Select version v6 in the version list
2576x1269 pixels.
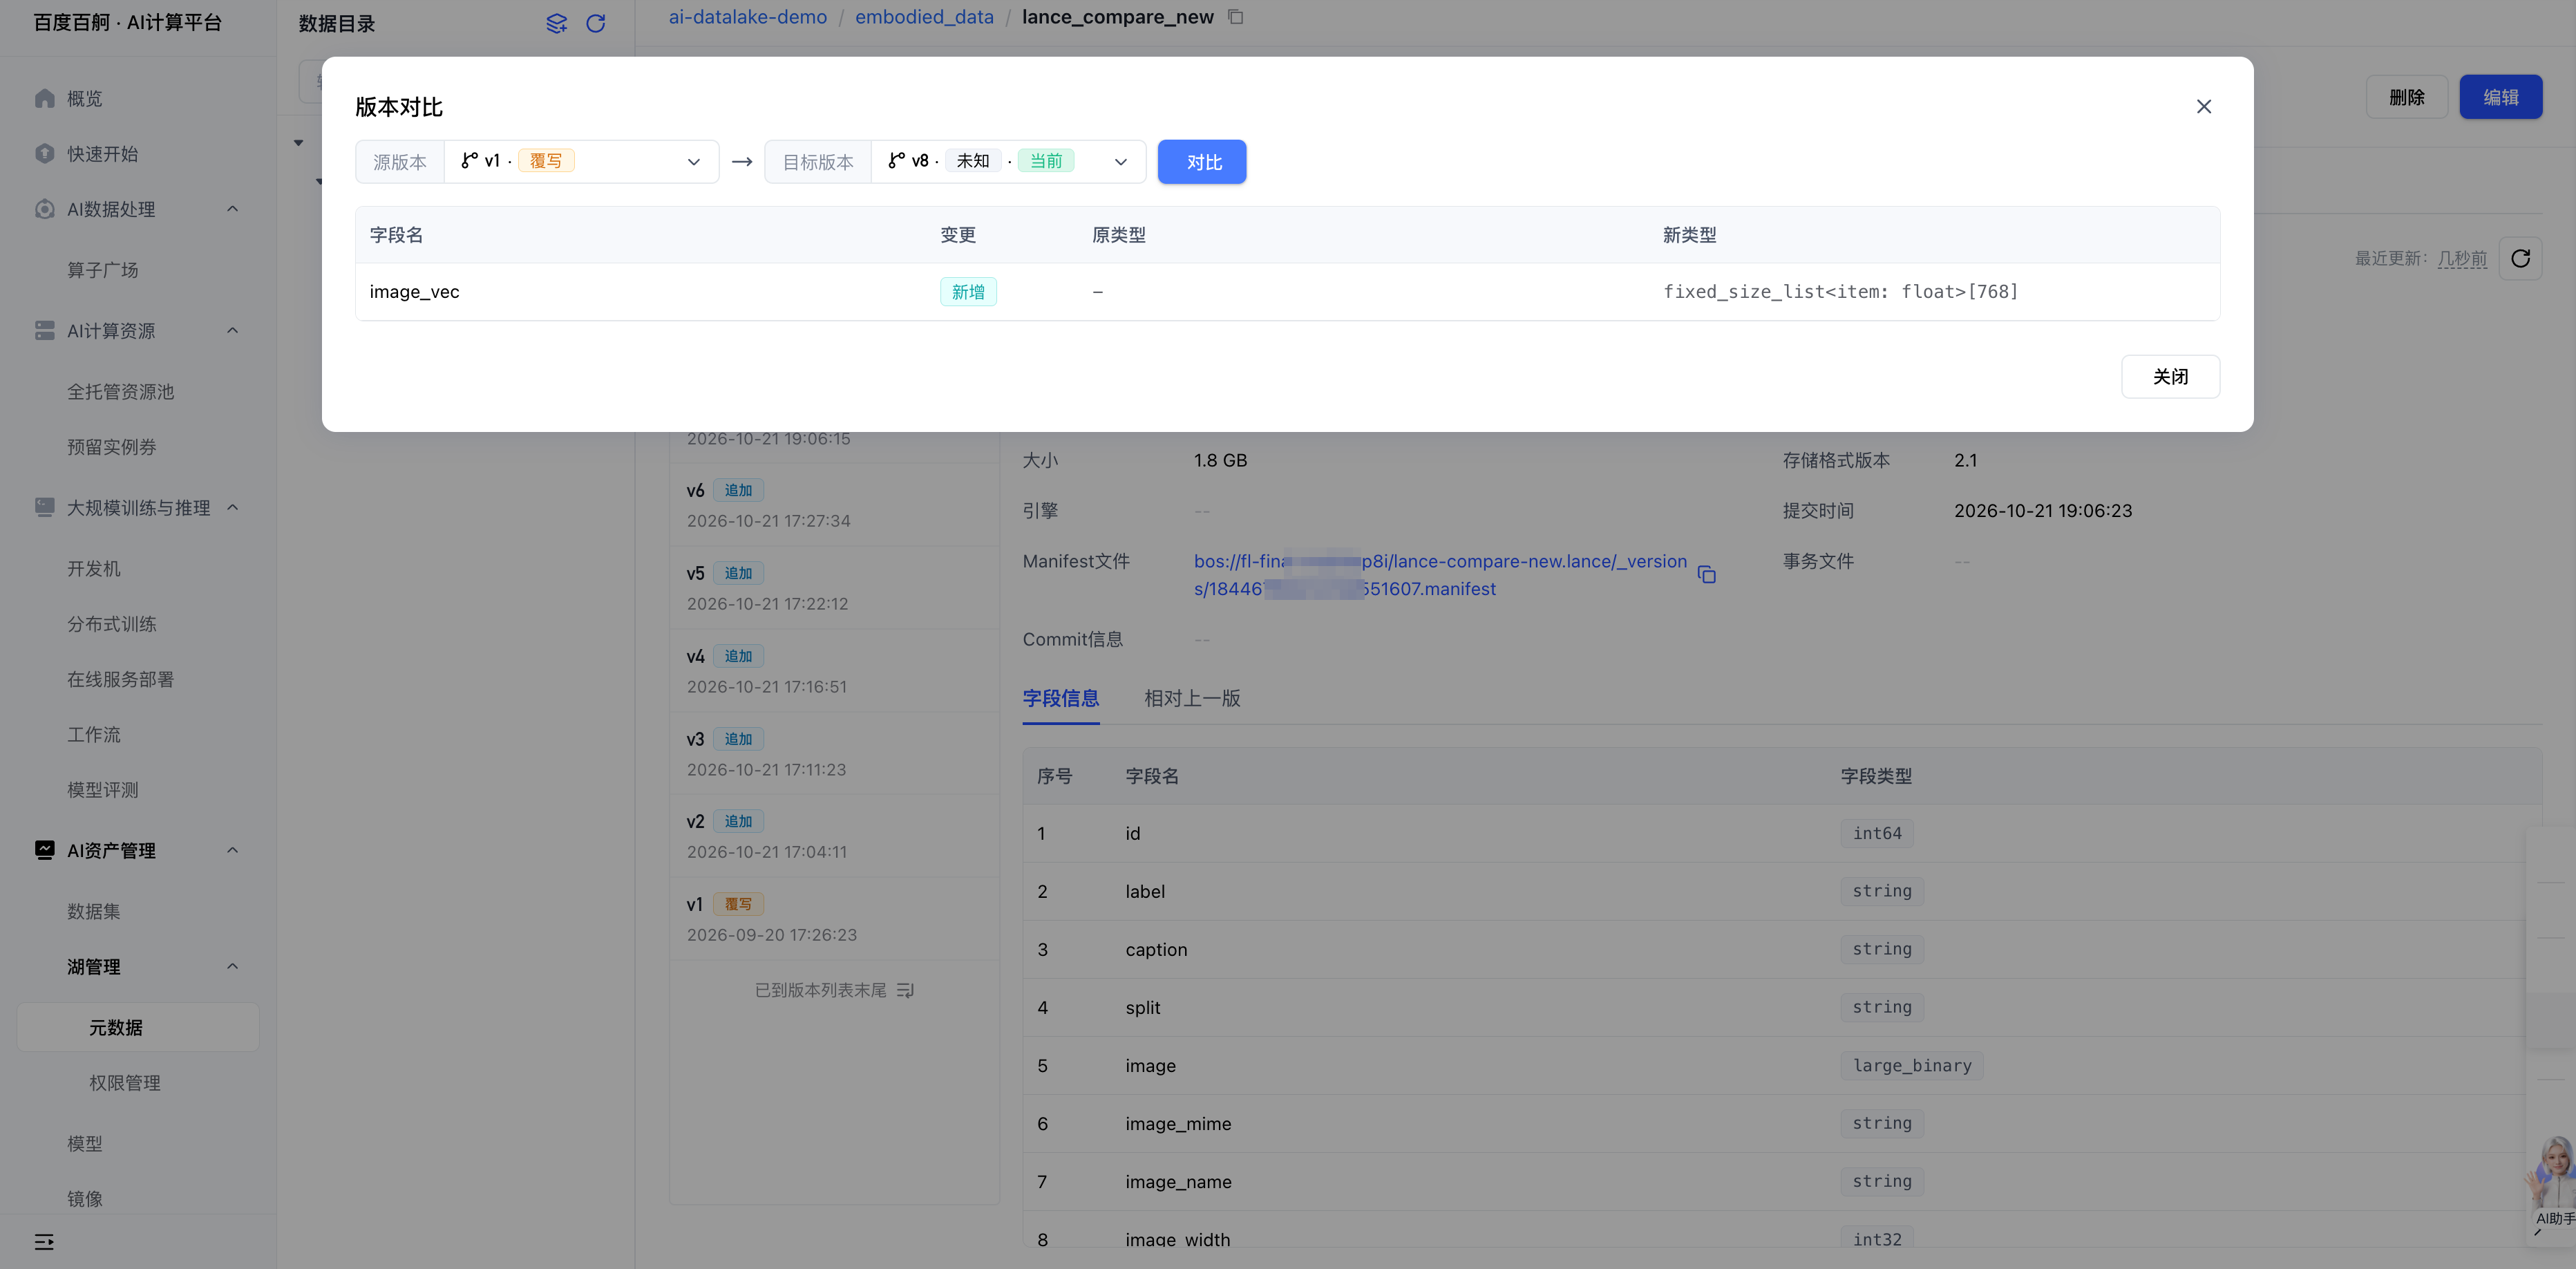tap(834, 505)
